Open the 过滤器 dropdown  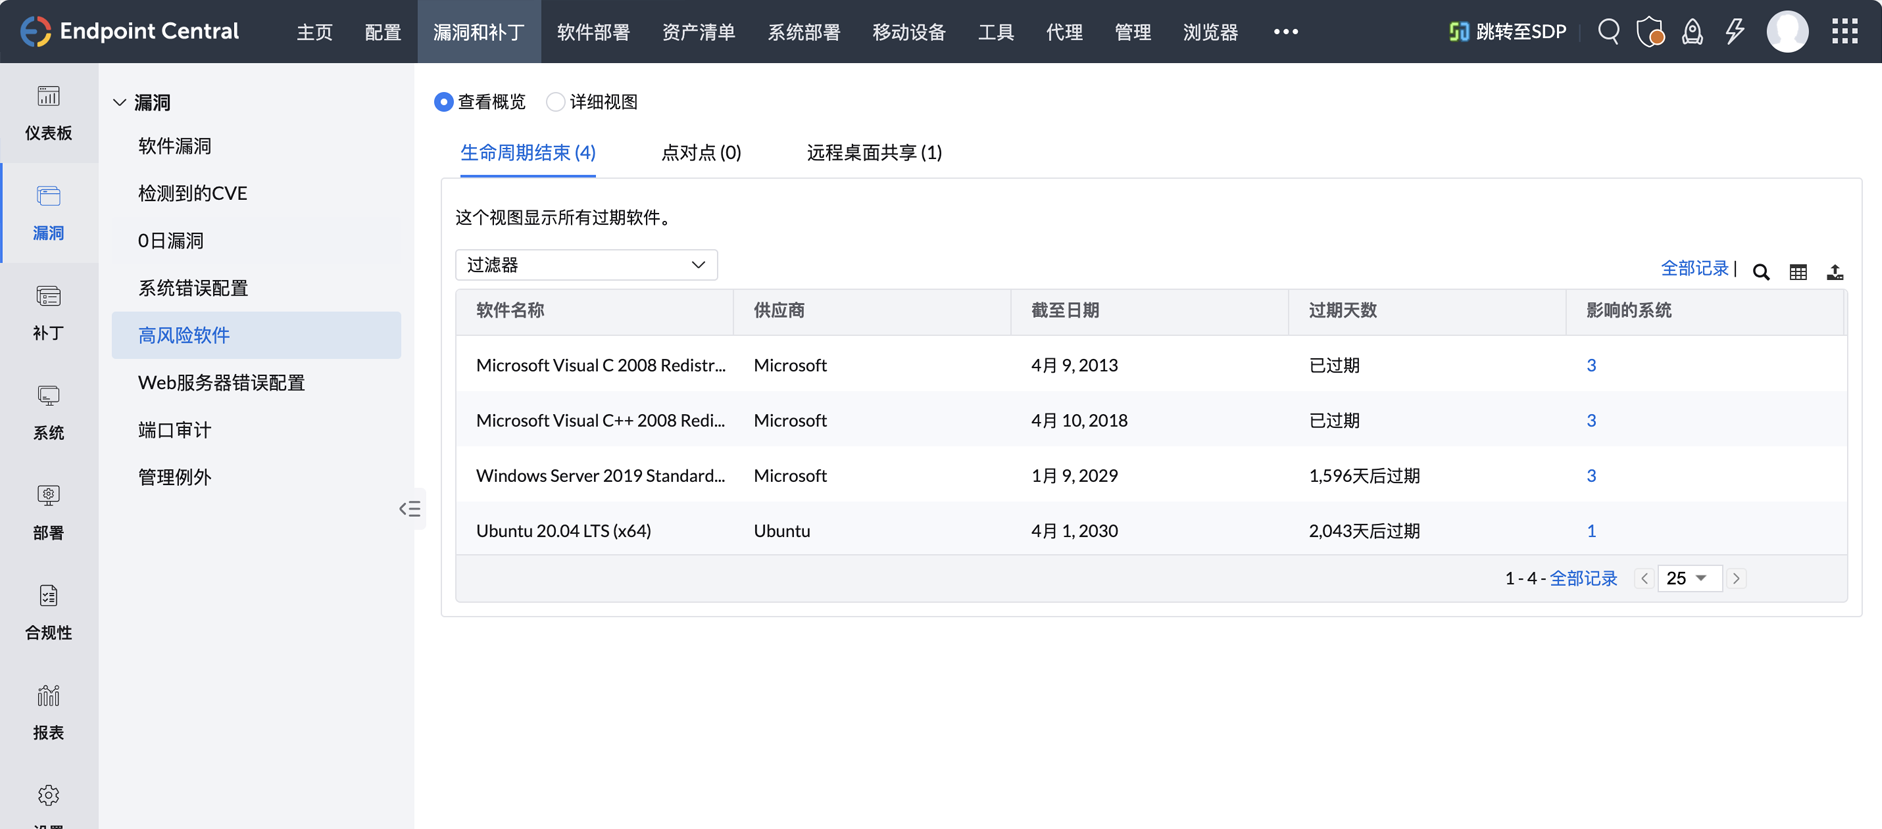586,265
